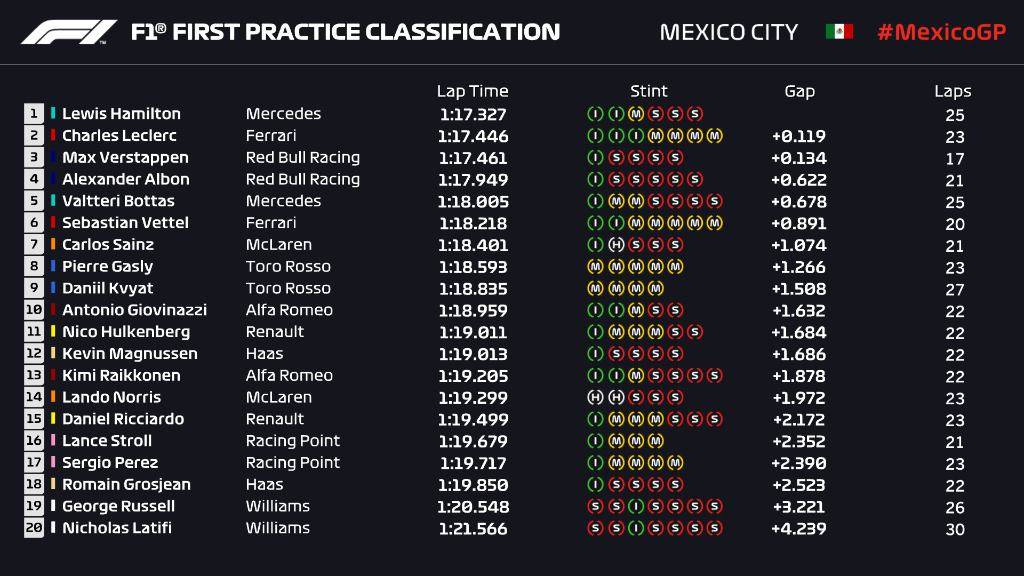Click the red team color bar beside Leclerc

tap(53, 136)
